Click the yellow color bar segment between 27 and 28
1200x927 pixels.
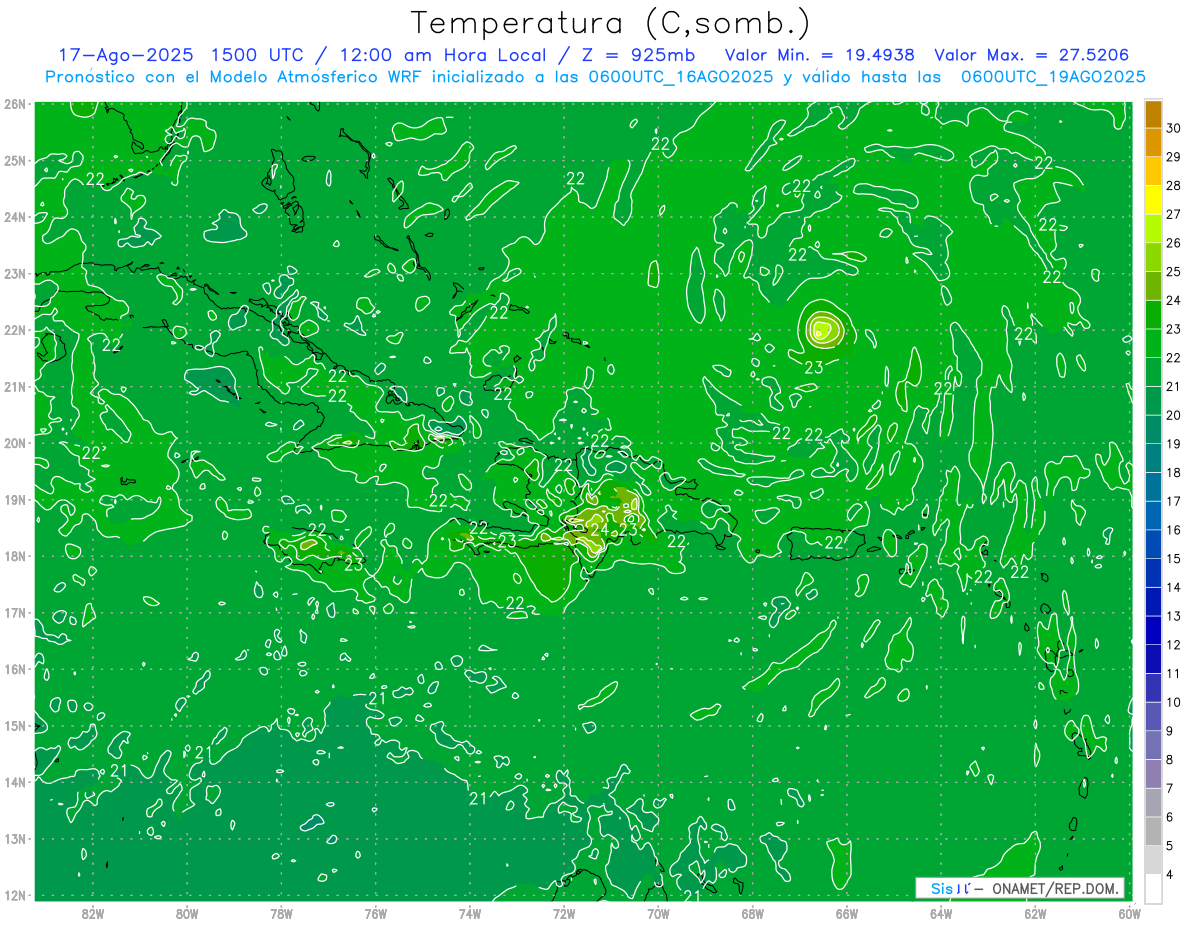click(x=1153, y=200)
